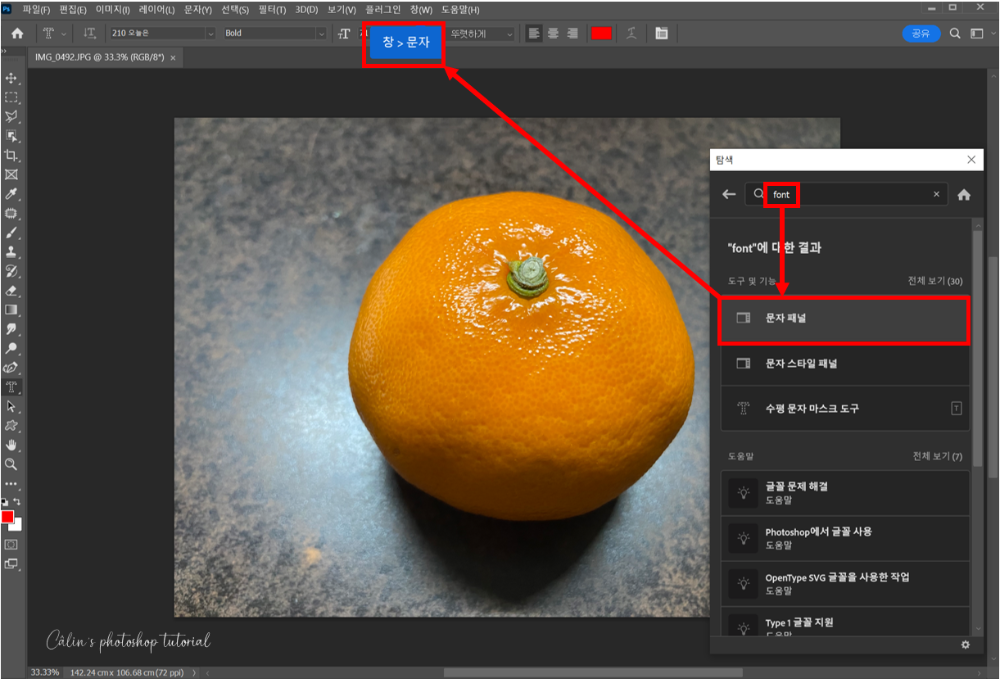Select the Gradient tool
The image size is (1000, 680).
pos(11,310)
